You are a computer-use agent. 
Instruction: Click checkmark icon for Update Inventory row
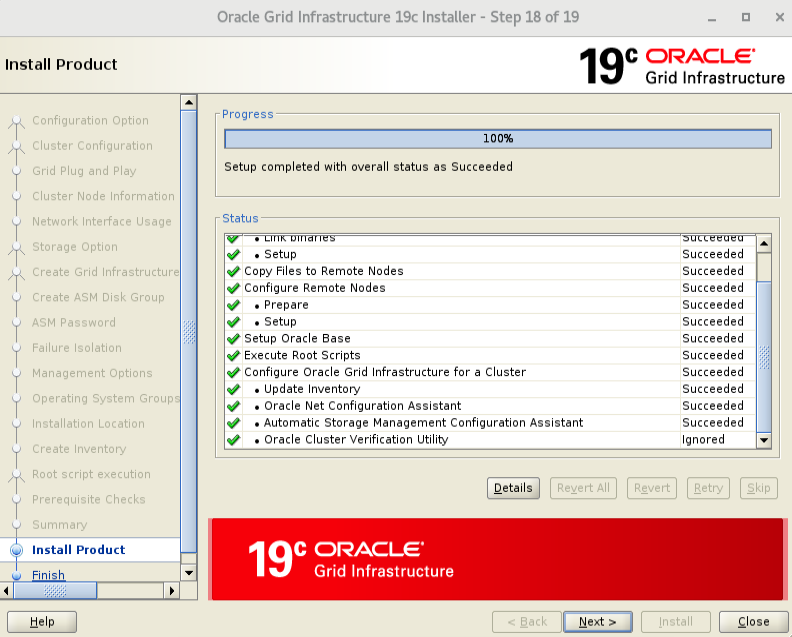pyautogui.click(x=233, y=389)
